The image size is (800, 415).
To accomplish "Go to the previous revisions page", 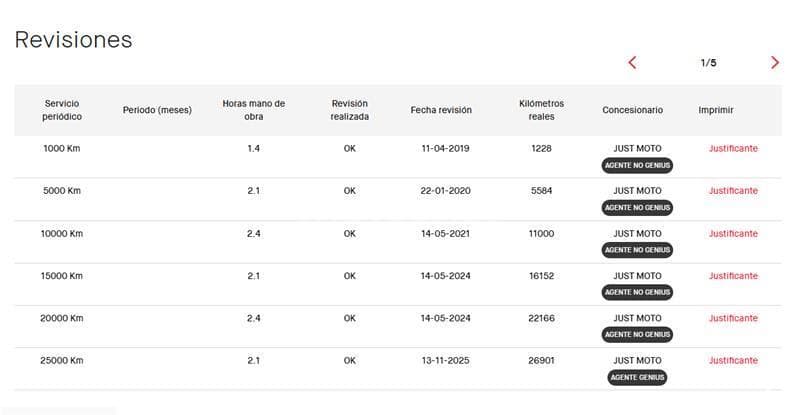I will (x=632, y=63).
